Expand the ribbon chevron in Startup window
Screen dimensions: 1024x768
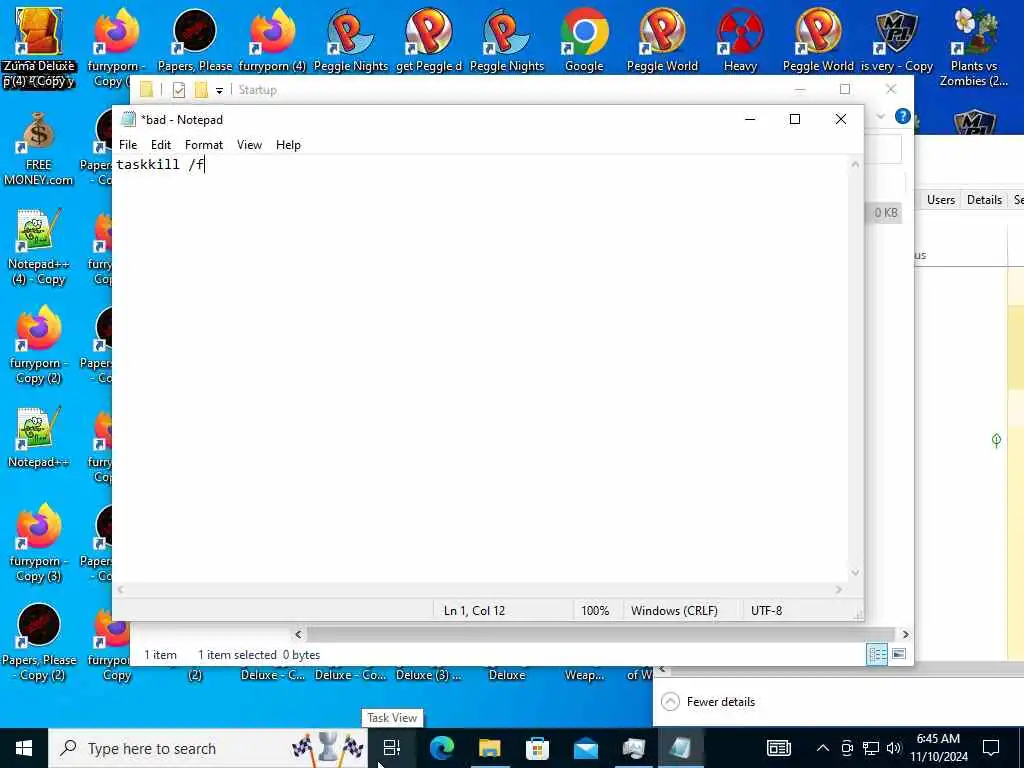(x=880, y=116)
